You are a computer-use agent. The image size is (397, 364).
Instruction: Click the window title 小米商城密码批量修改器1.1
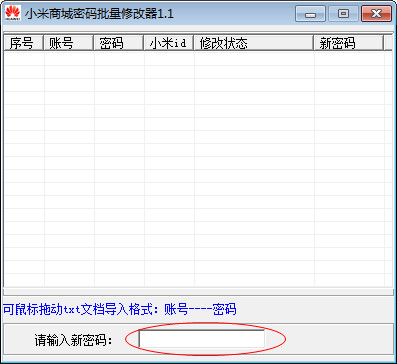[x=99, y=14]
